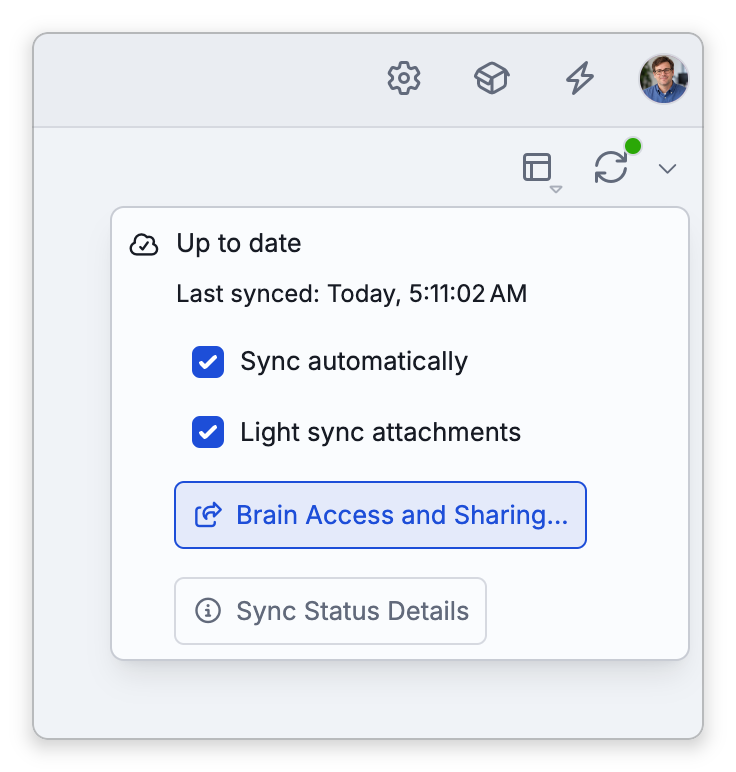The image size is (736, 772).
Task: Click the 3D box icon
Action: click(491, 78)
